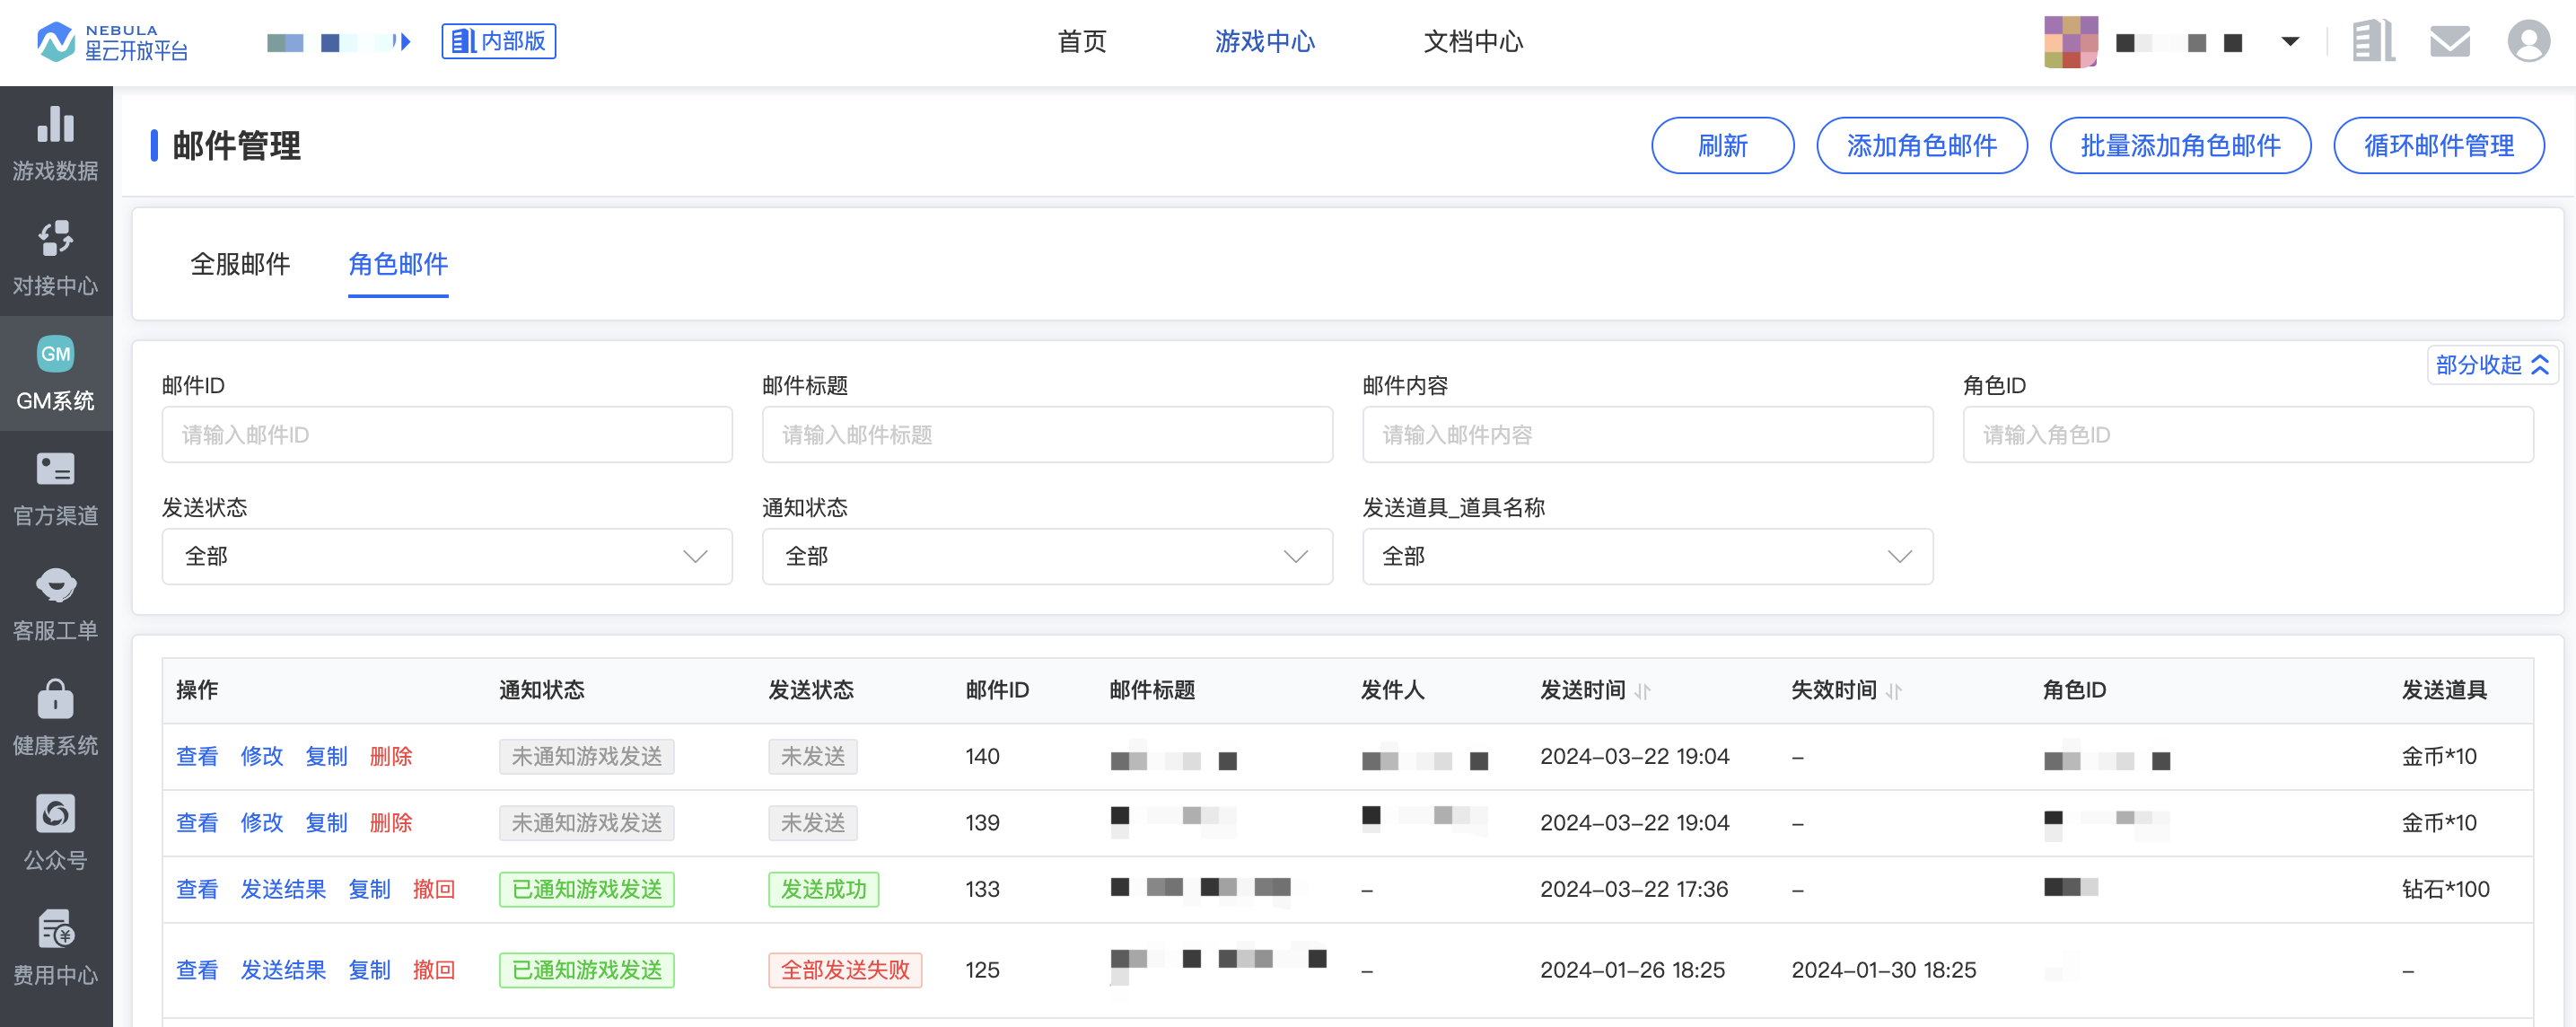The image size is (2576, 1027).
Task: Click 撤回 for mail 125
Action: point(434,970)
